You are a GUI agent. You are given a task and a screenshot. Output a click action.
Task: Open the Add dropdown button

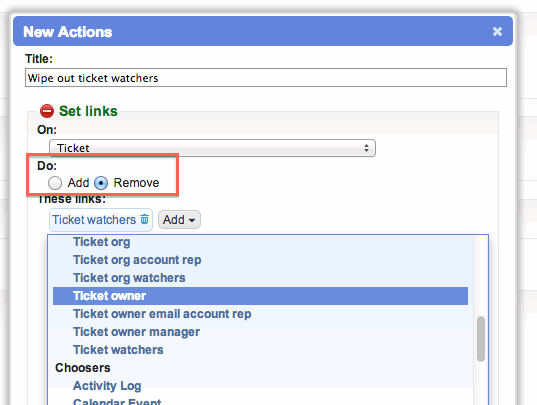pos(179,219)
